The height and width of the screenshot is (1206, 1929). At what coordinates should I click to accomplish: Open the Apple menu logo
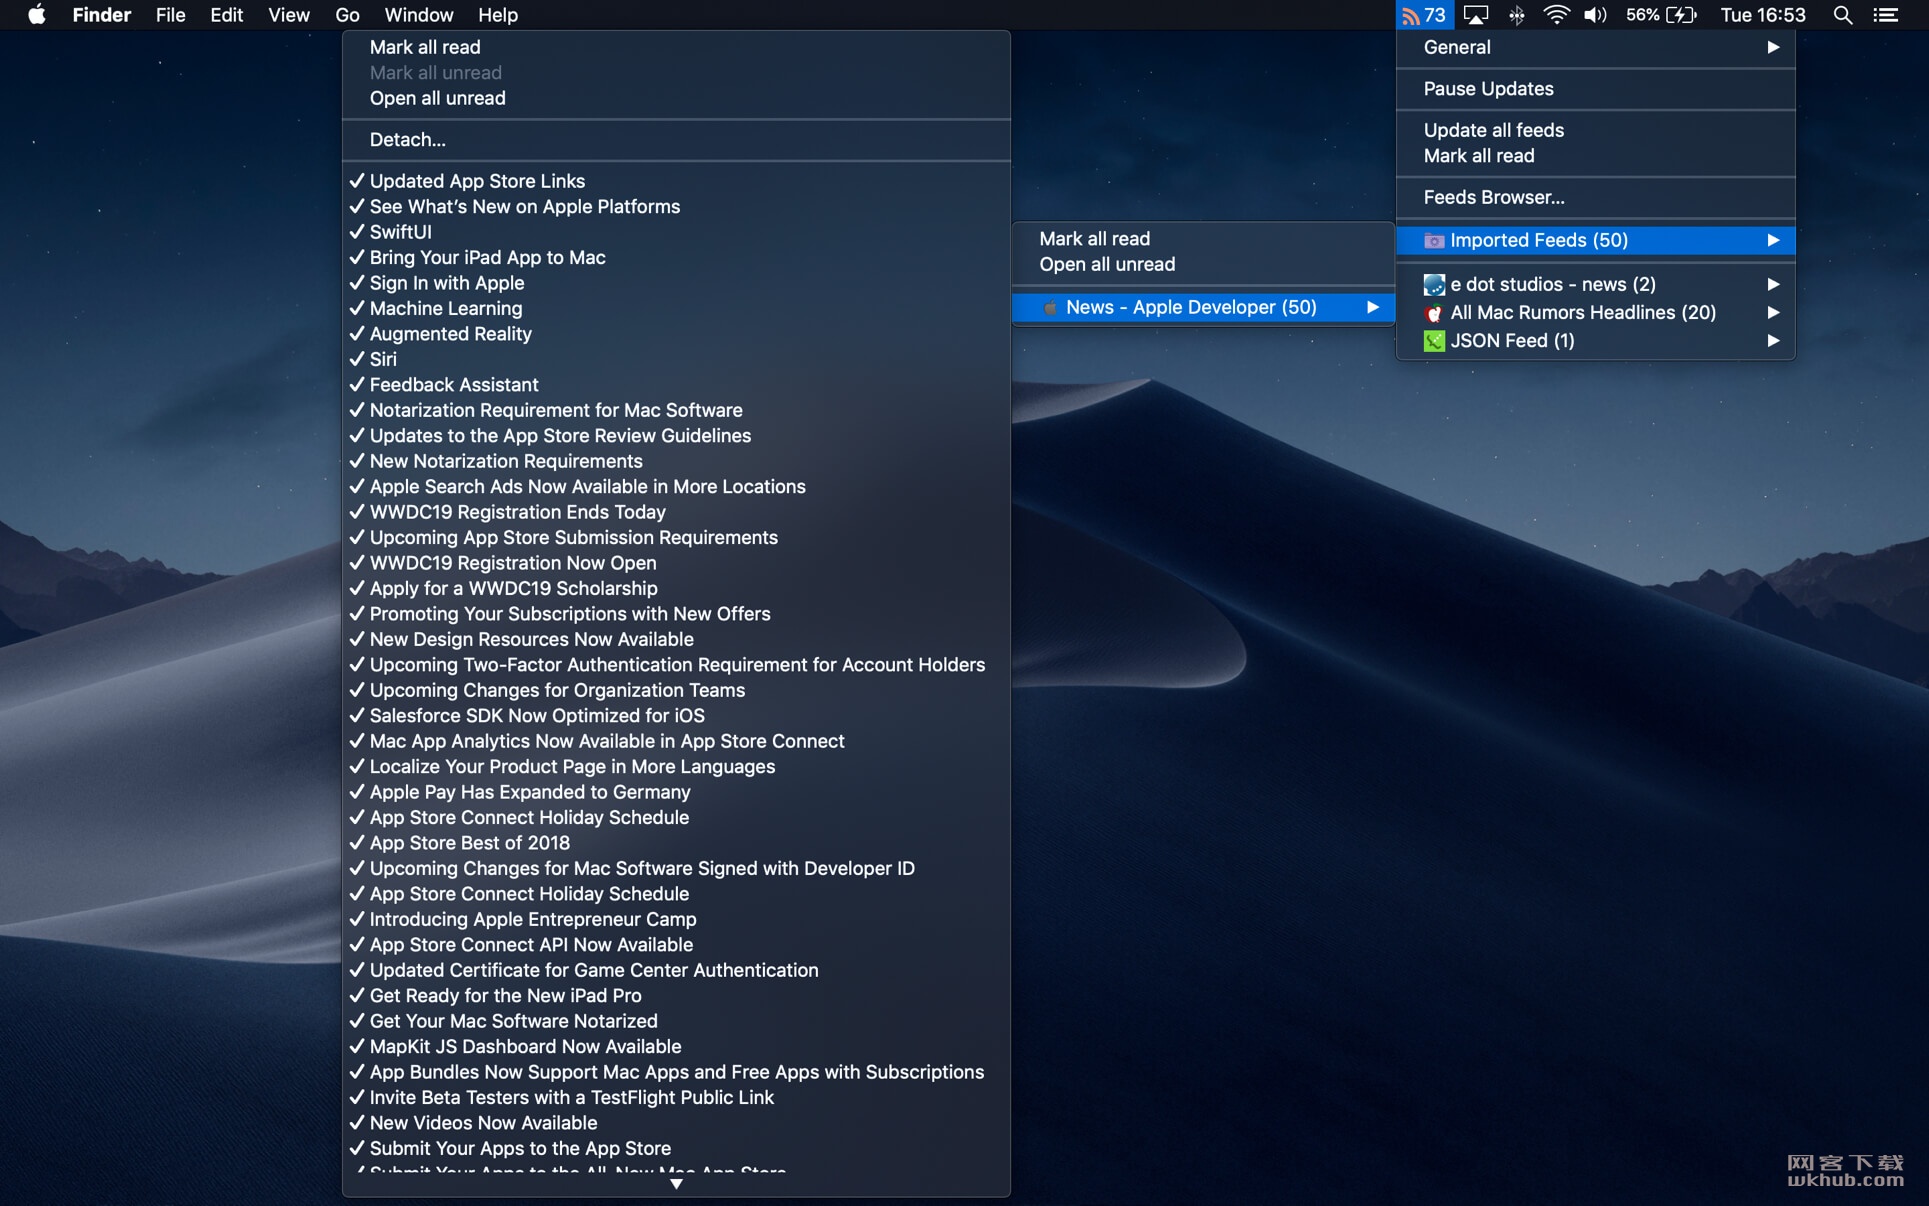[36, 14]
